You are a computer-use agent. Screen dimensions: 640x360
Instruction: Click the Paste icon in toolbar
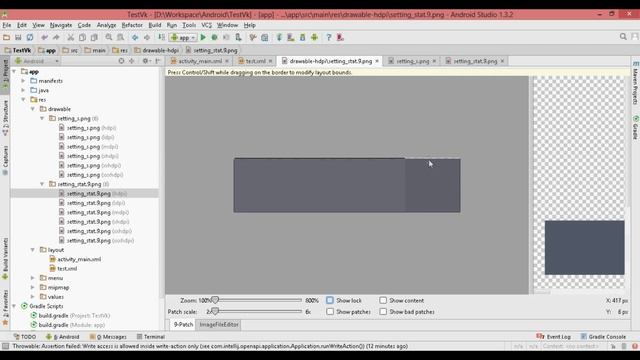click(94, 38)
